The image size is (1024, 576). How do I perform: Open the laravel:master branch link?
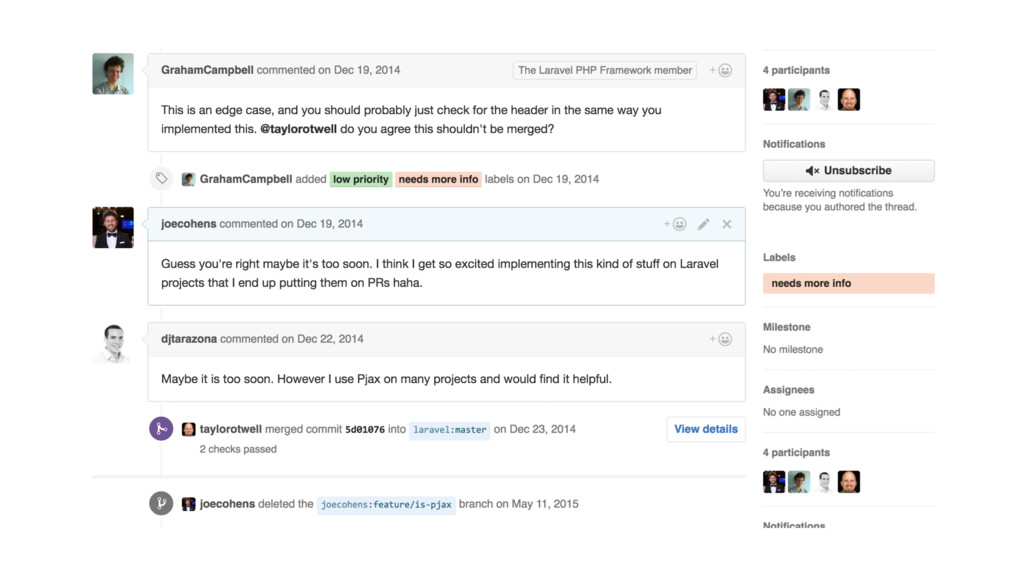(x=449, y=430)
